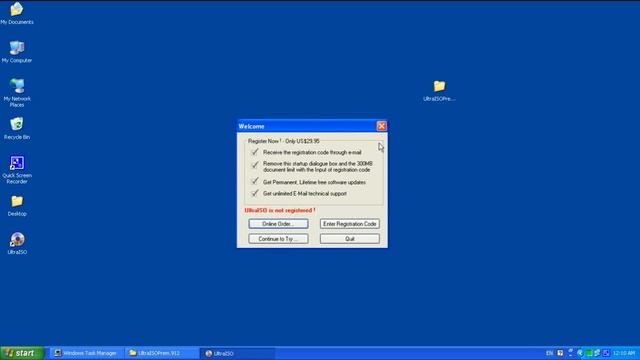Click the Quick Screen Recorder tray icon
Image resolution: width=640 pixels, height=360 pixels.
[x=606, y=353]
